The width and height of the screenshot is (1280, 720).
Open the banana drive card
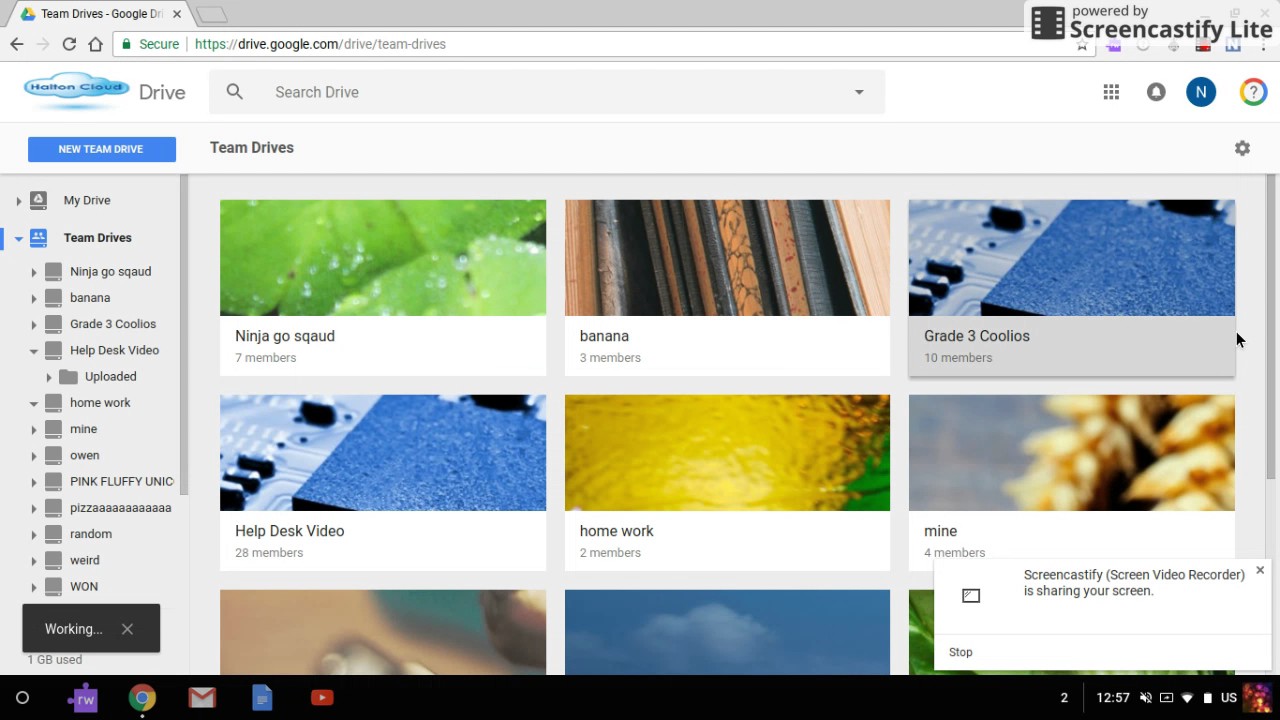[727, 288]
